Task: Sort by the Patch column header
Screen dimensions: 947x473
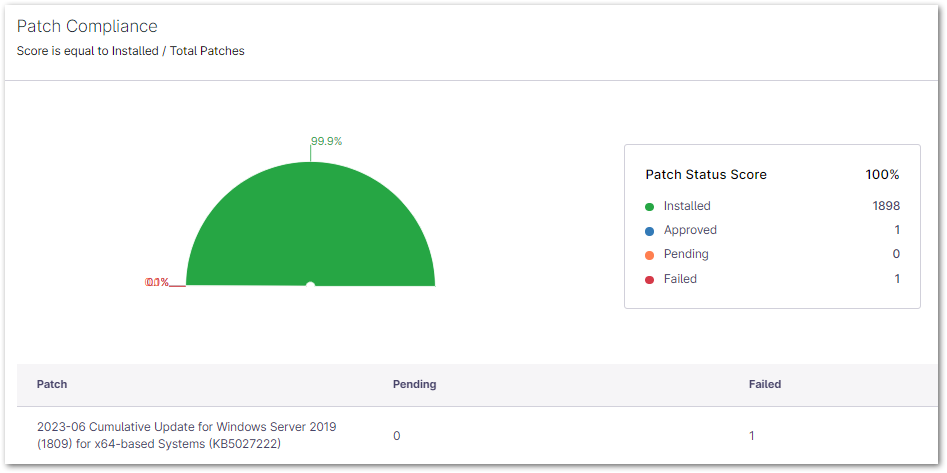Action: click(x=52, y=384)
